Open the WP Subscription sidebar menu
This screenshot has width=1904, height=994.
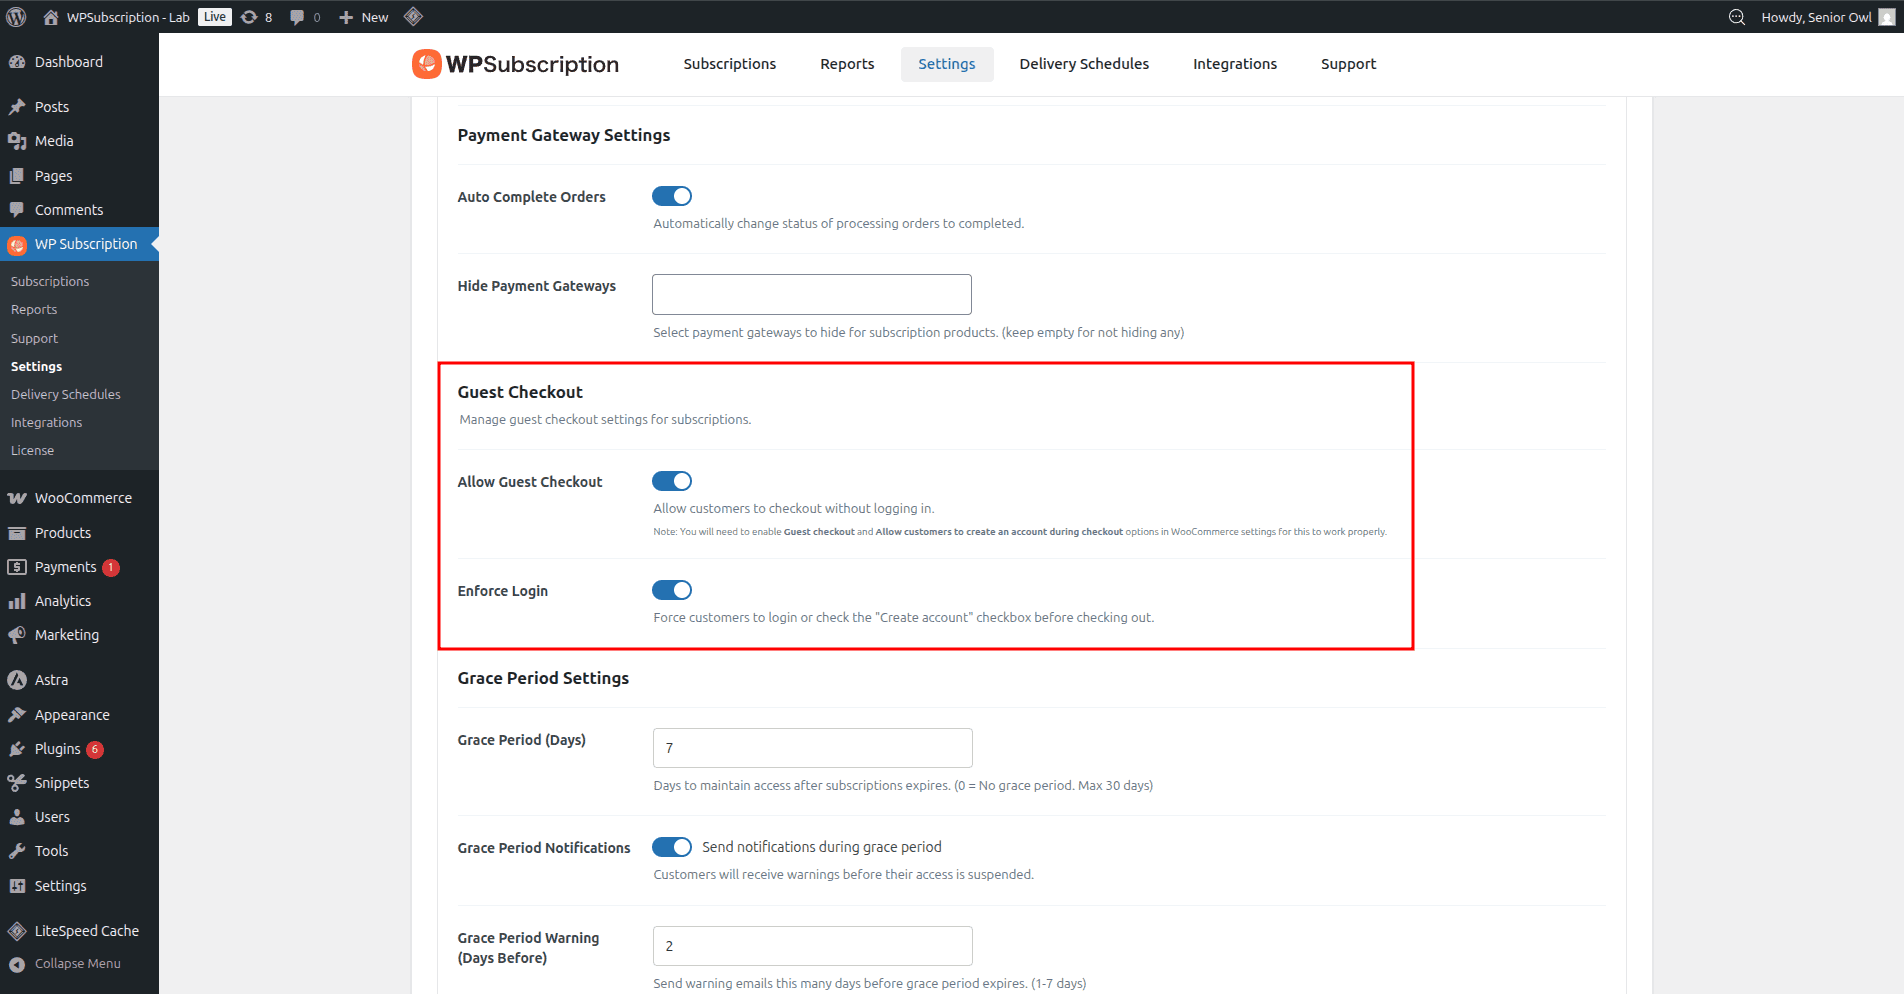tap(79, 244)
